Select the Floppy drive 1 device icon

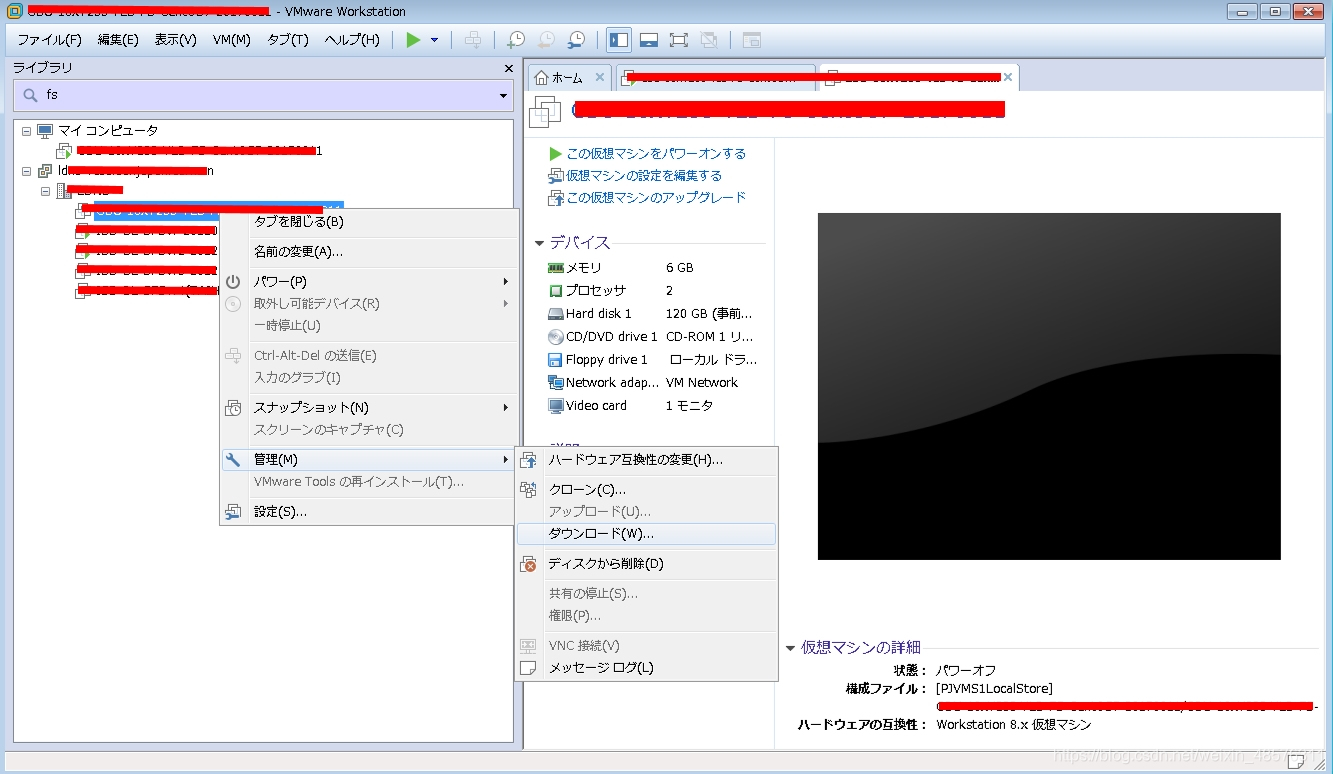click(x=556, y=360)
